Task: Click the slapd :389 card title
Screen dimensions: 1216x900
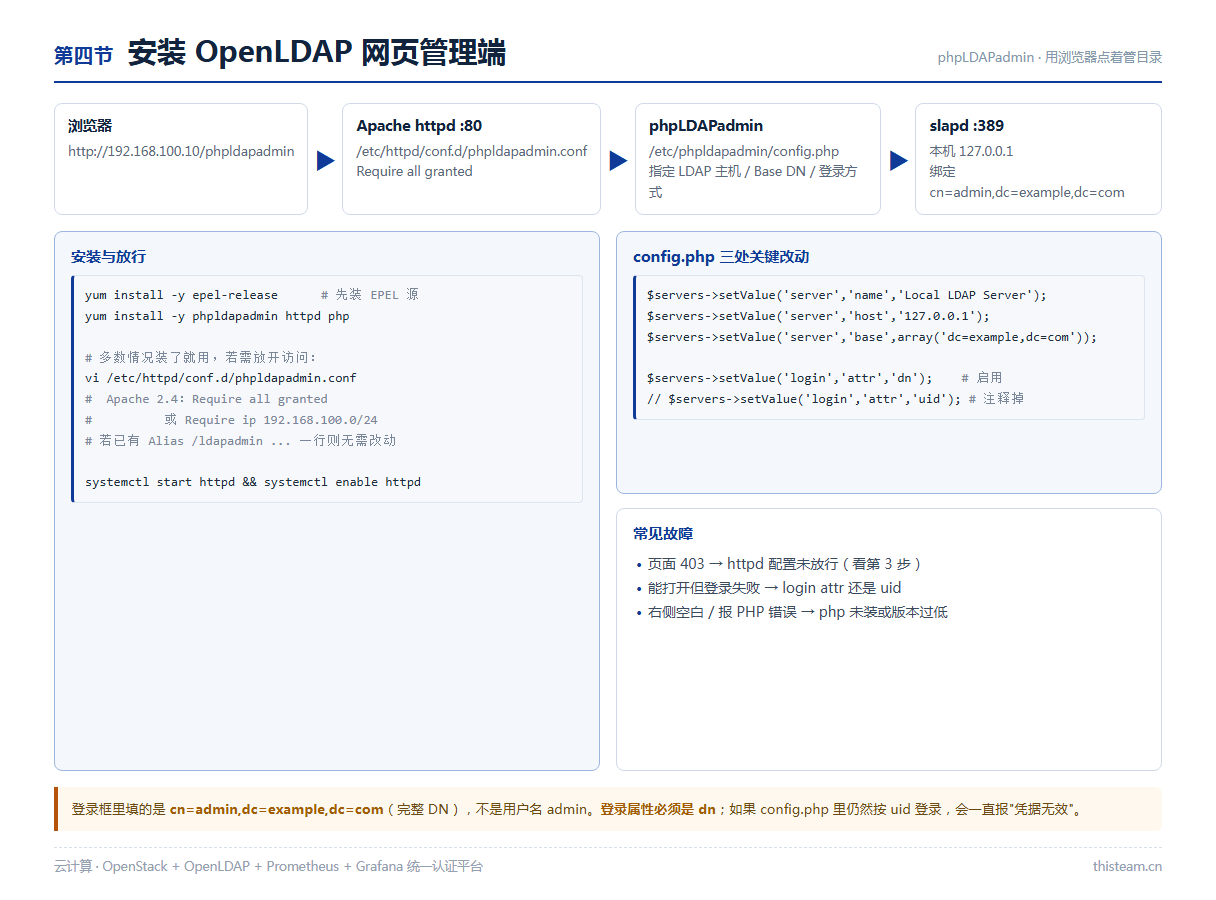Action: [x=966, y=126]
